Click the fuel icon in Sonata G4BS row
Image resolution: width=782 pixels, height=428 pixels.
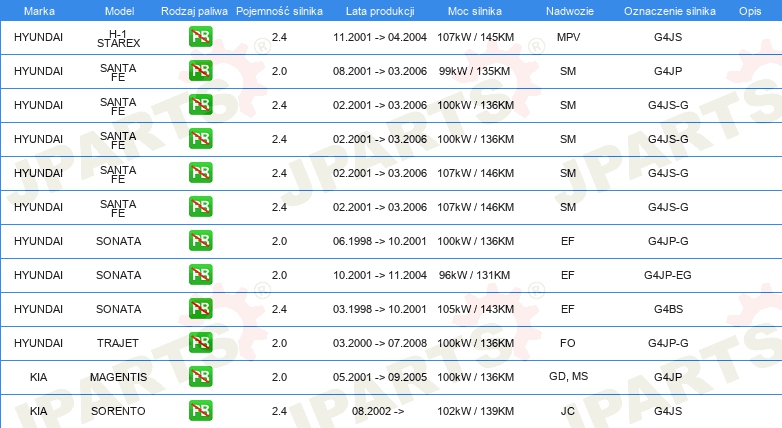[x=200, y=308]
